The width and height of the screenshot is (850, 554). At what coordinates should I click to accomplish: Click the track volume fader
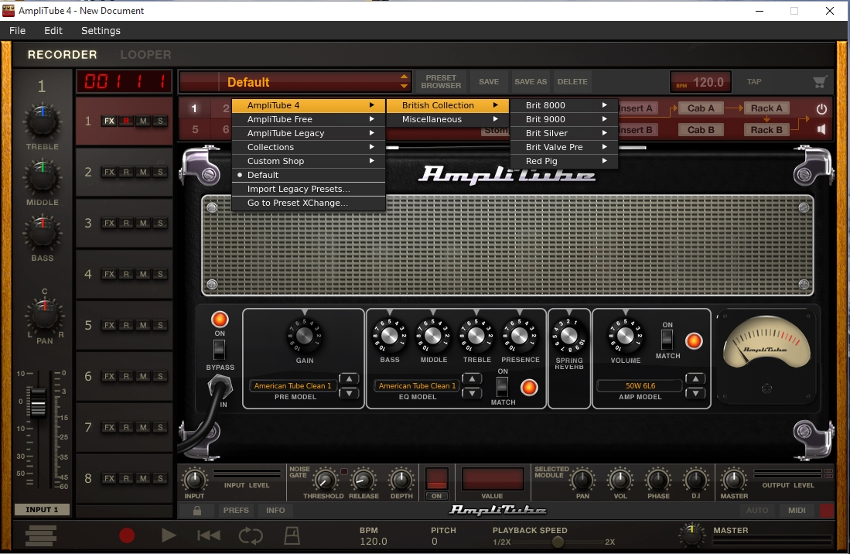pyautogui.click(x=37, y=402)
